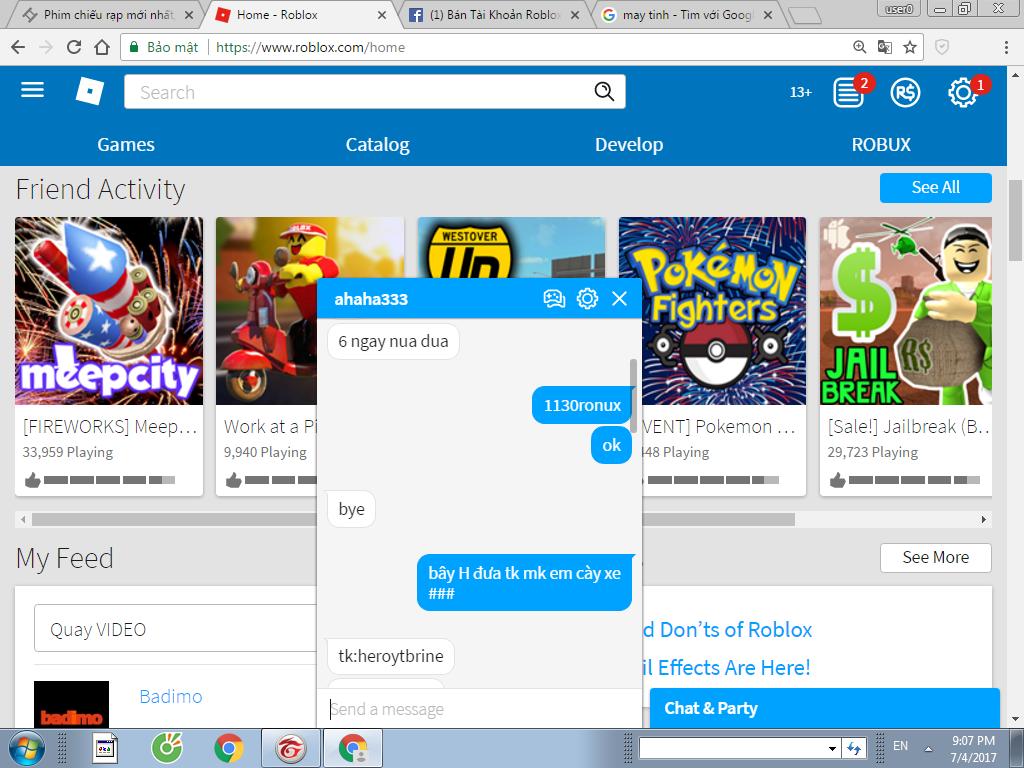The width and height of the screenshot is (1024, 768).
Task: Open the Catalog menu
Action: [x=377, y=144]
